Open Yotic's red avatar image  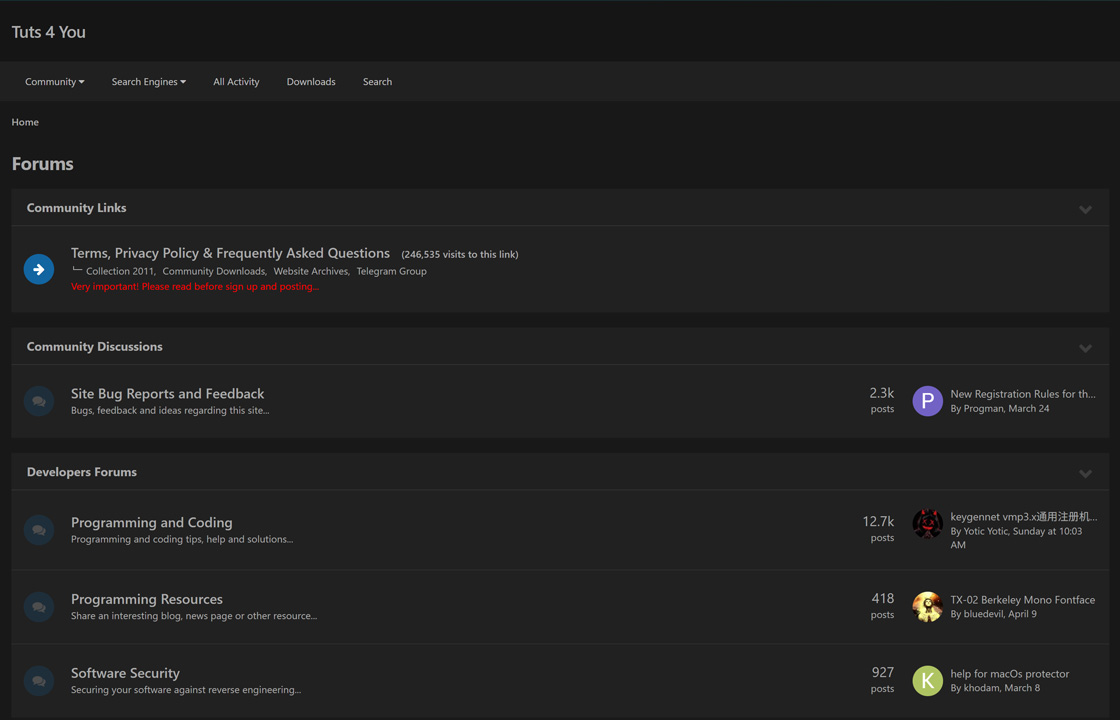(x=927, y=524)
